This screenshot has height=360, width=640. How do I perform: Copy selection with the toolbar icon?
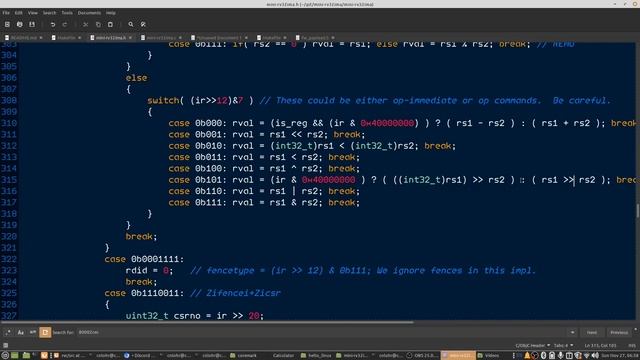pyautogui.click(x=98, y=24)
